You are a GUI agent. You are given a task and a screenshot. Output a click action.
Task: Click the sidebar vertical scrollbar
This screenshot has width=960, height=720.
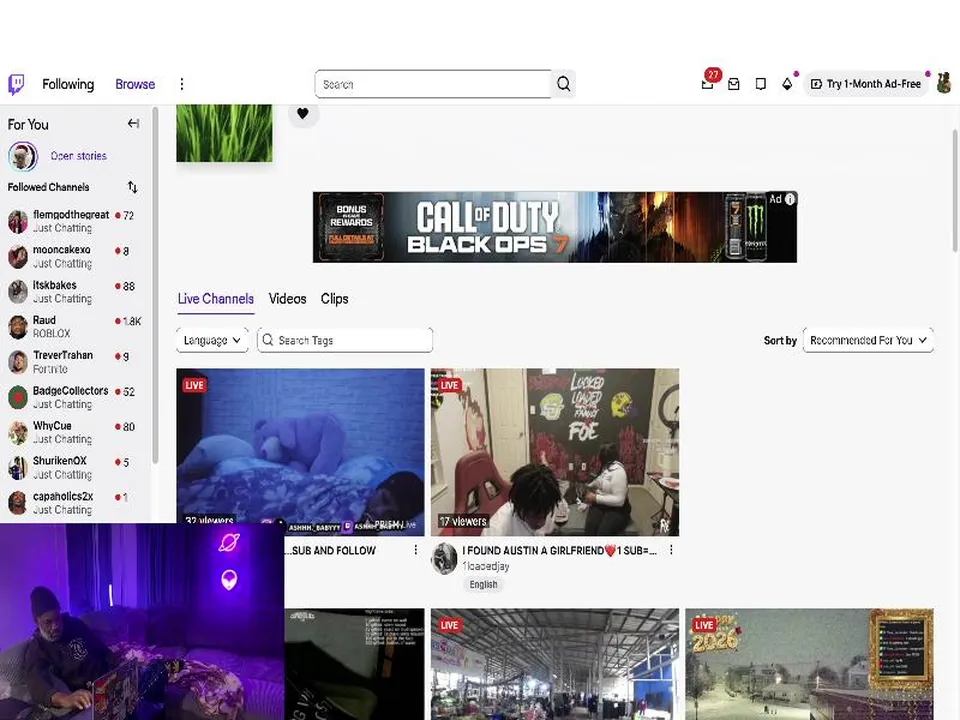click(156, 285)
